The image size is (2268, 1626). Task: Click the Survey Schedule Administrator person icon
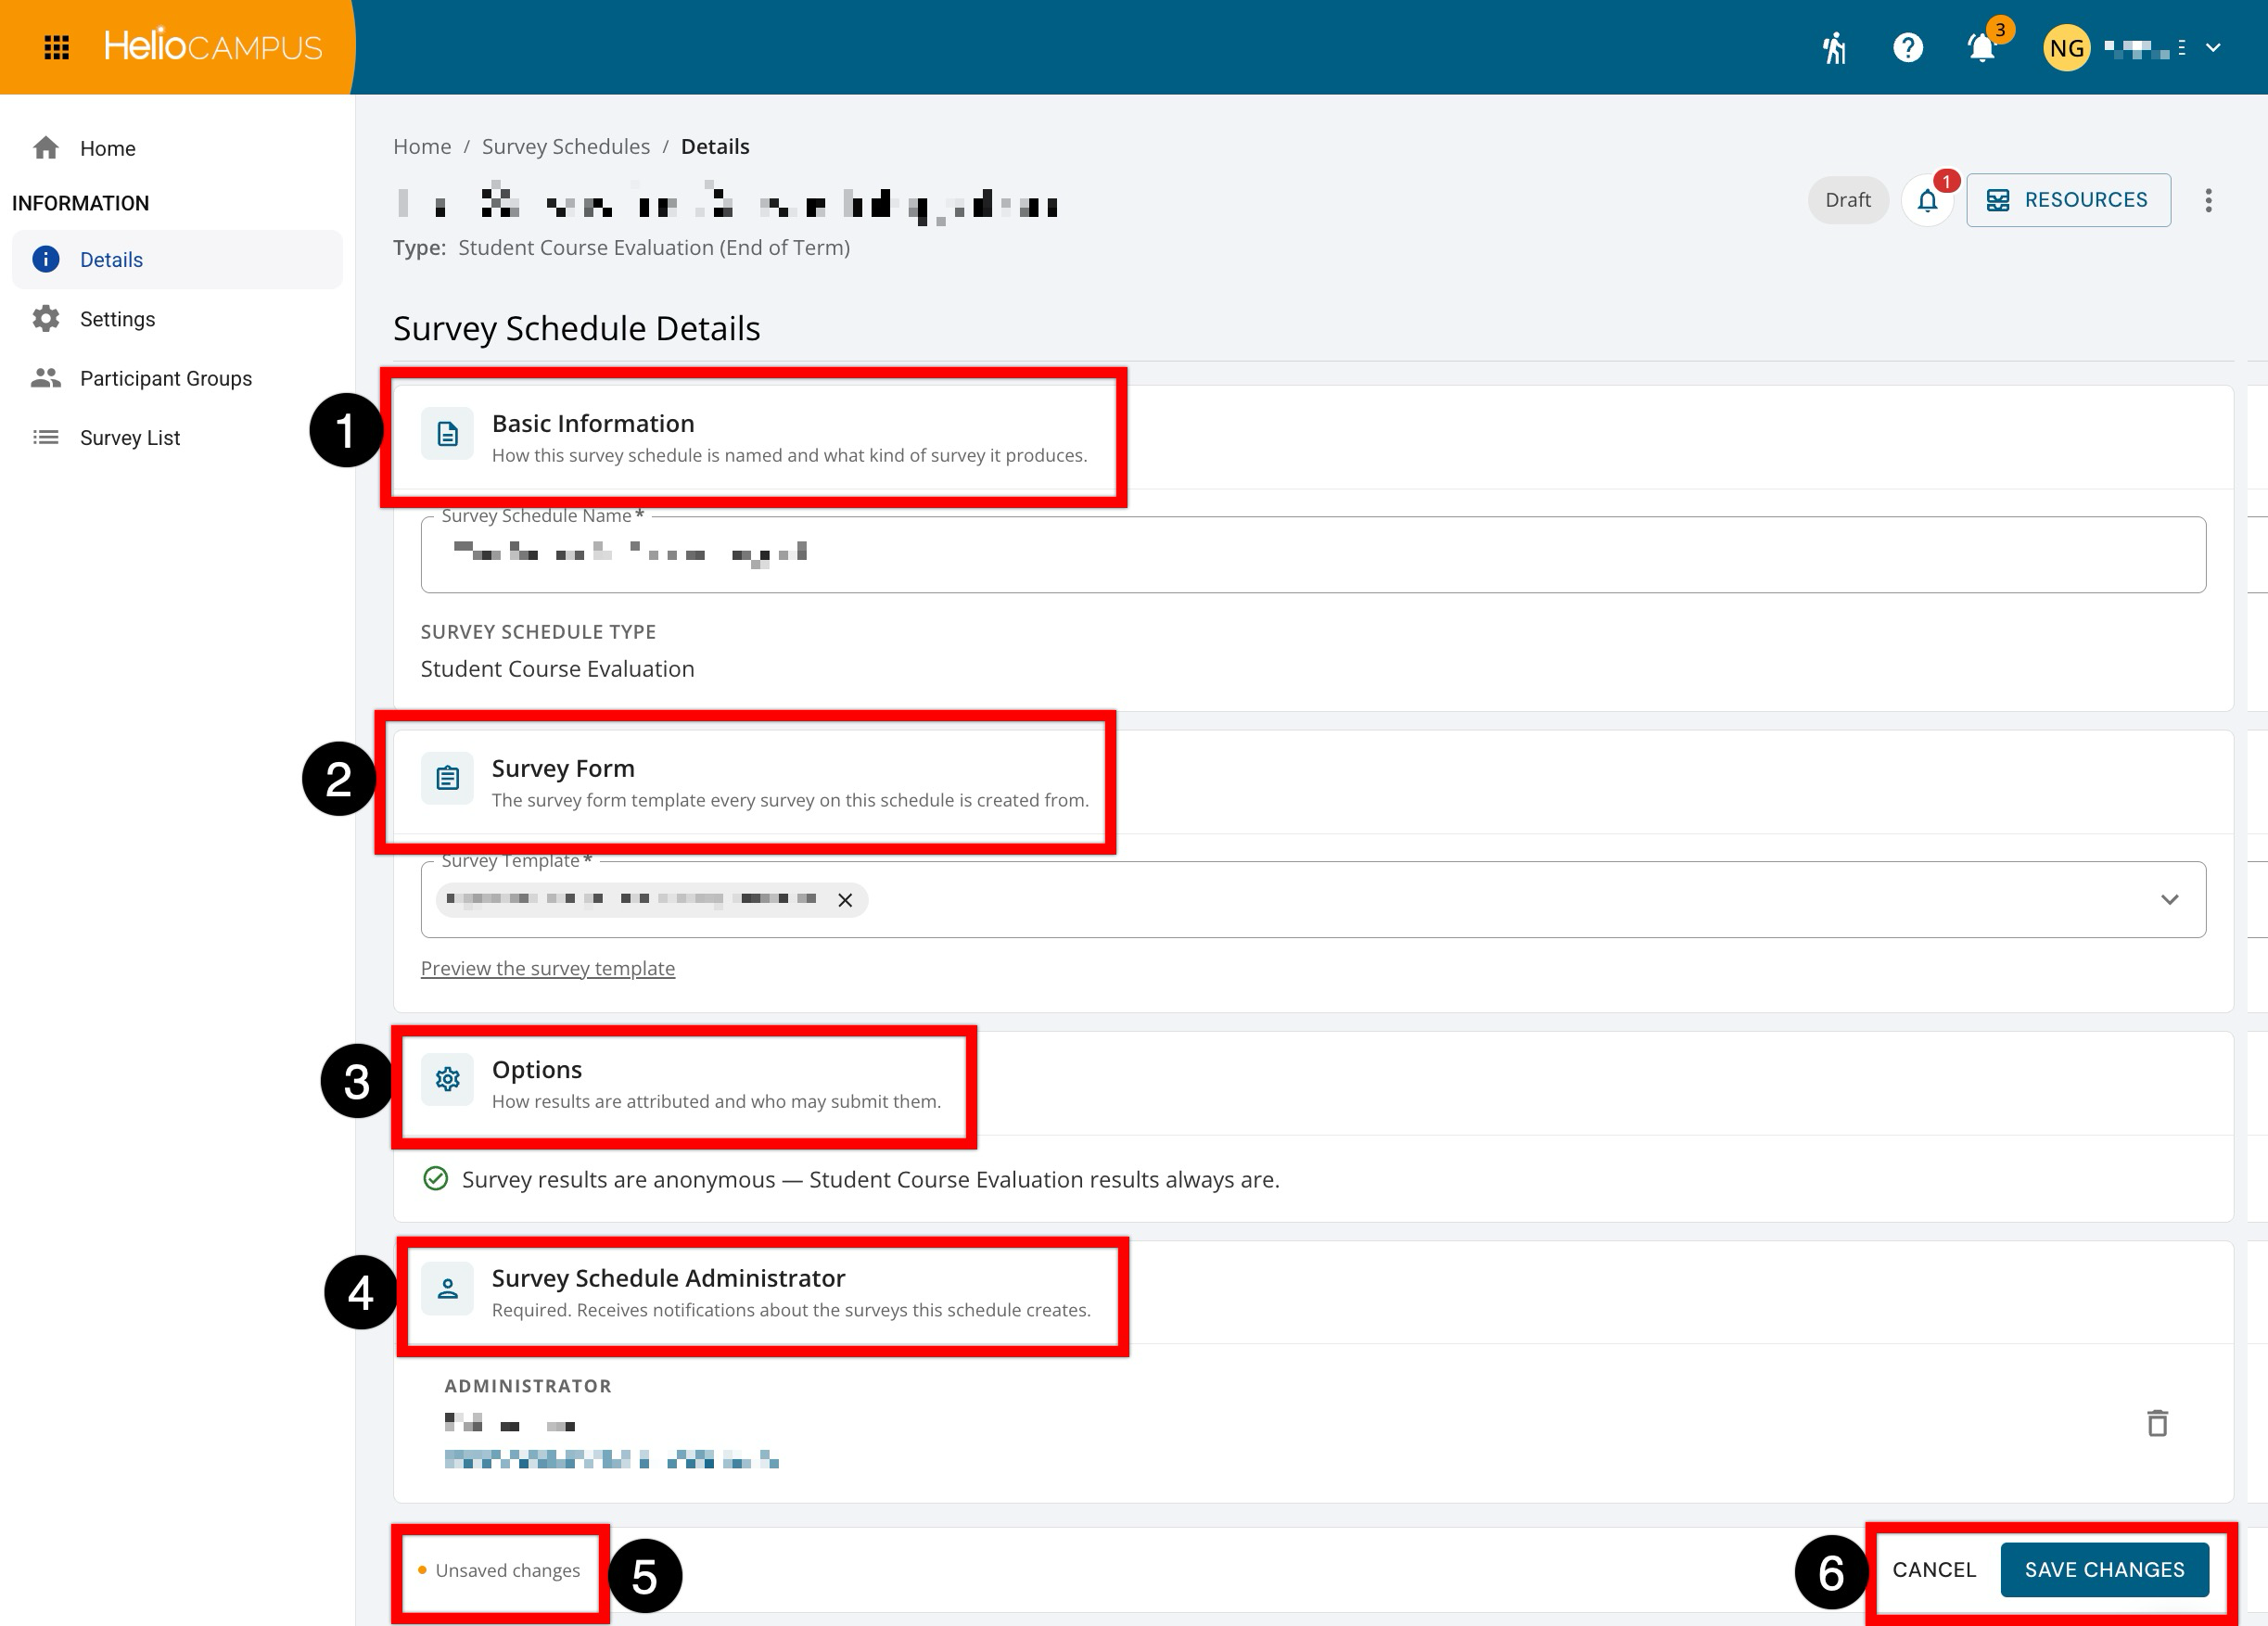[447, 1289]
